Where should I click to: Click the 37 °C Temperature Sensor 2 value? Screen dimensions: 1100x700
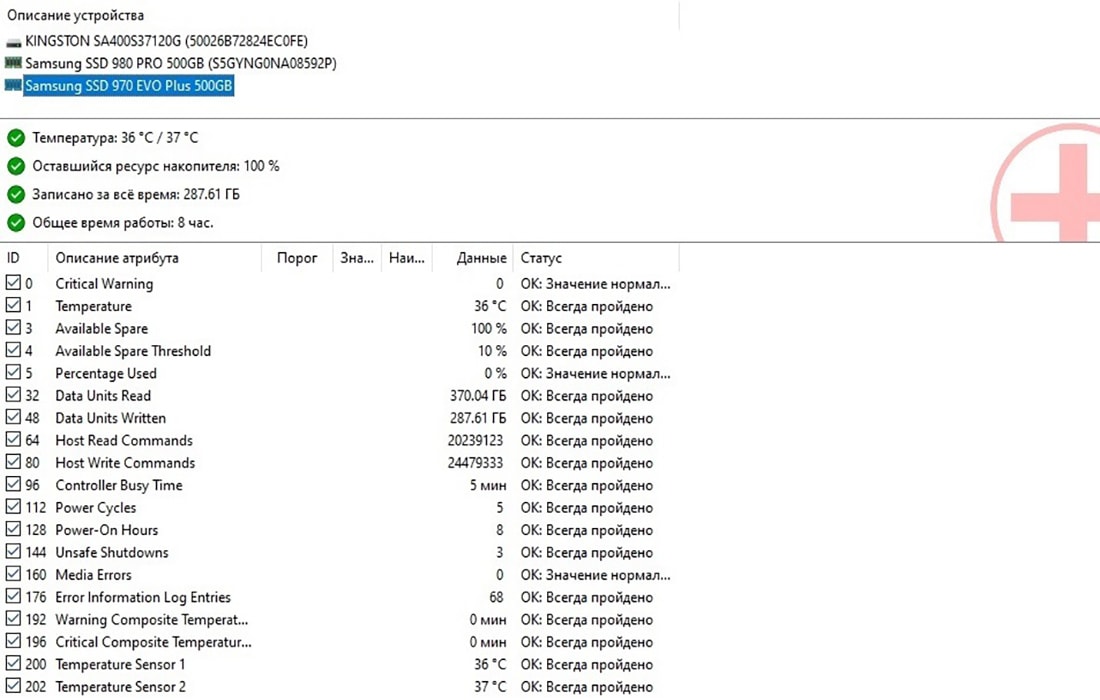click(490, 687)
